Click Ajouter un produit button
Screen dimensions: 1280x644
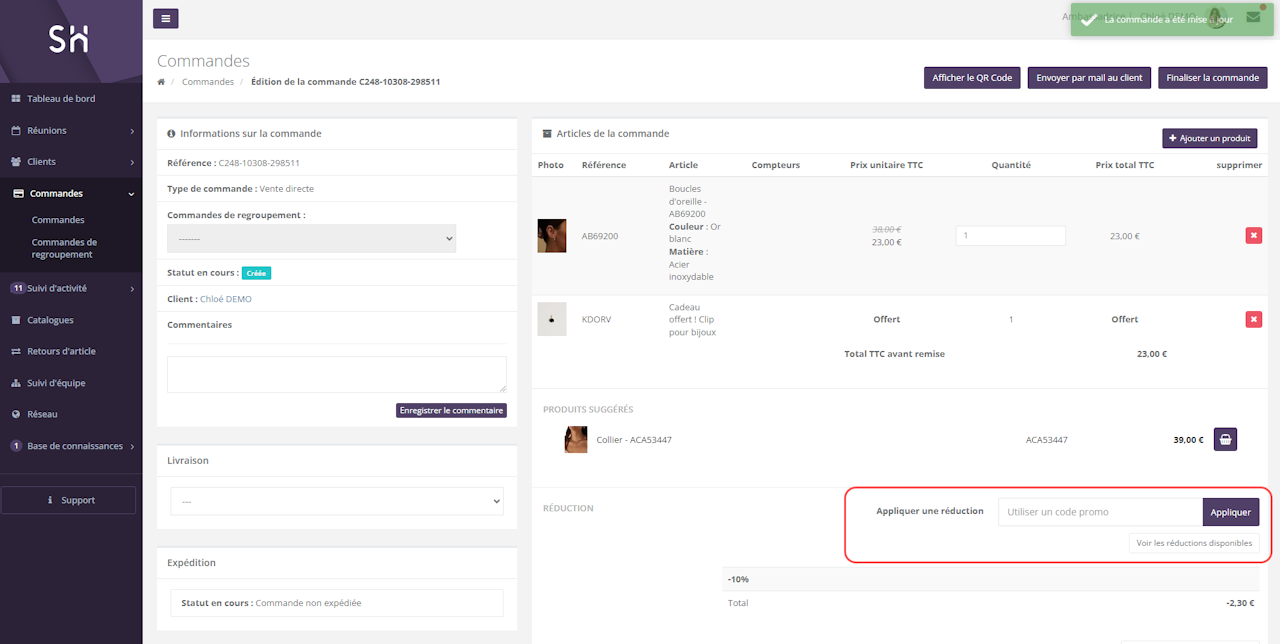(x=1209, y=138)
